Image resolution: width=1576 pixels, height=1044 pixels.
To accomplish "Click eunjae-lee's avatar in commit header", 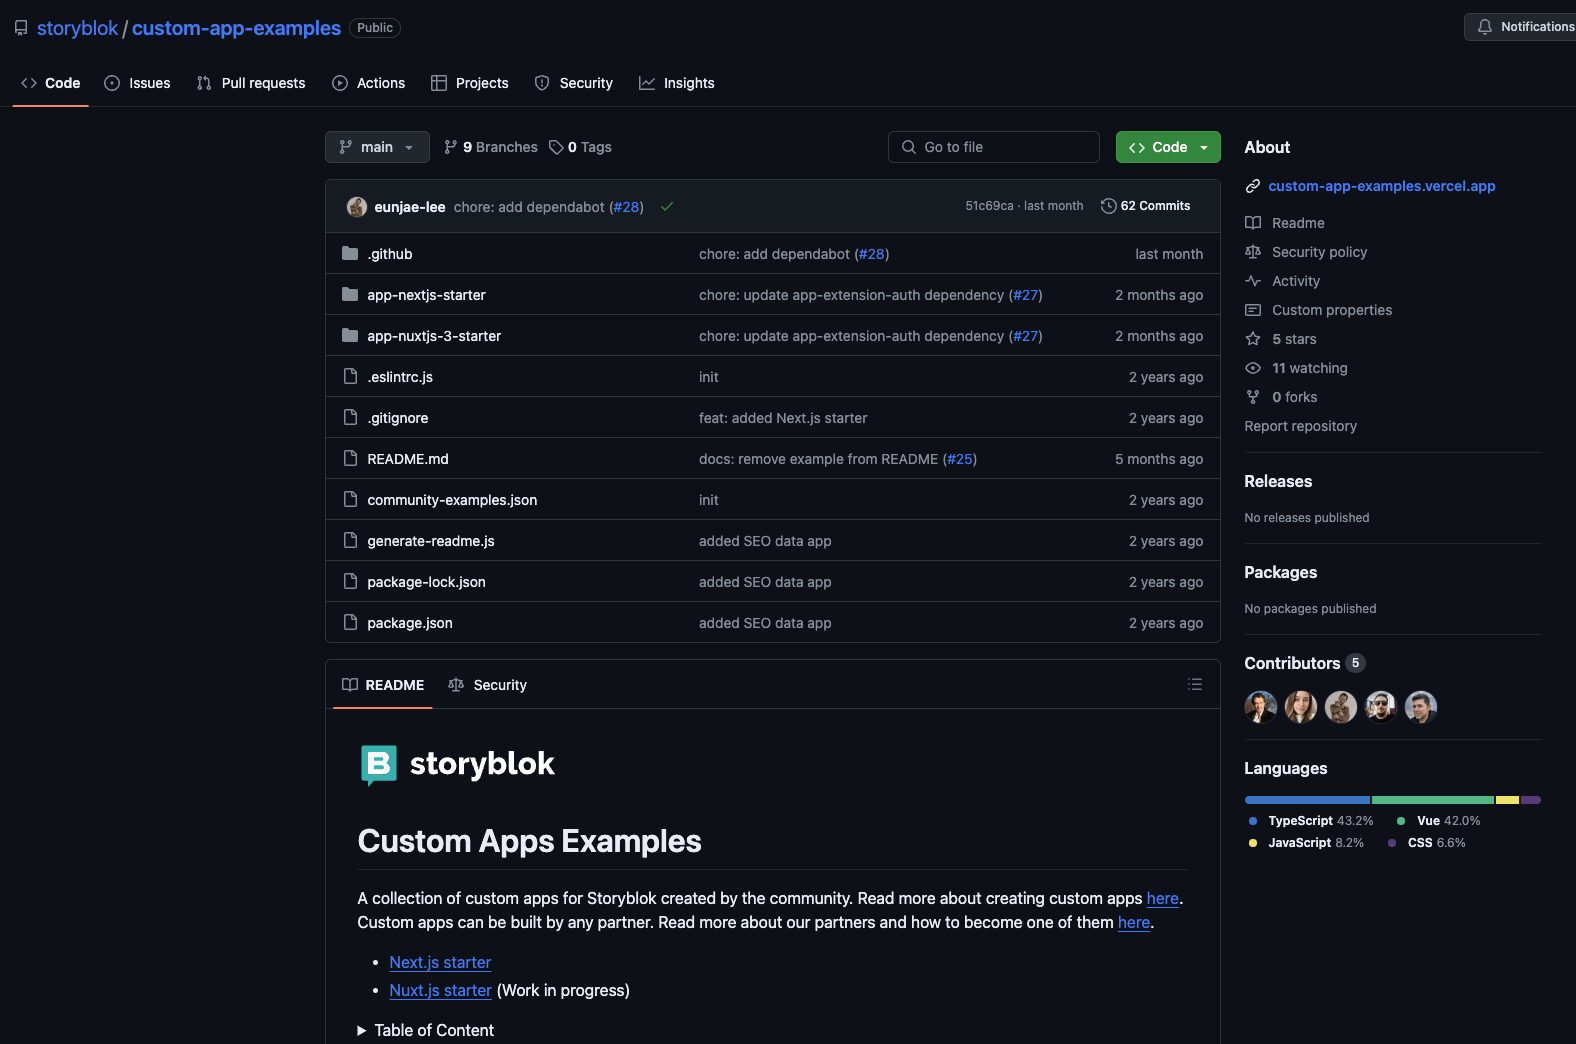I will coord(357,207).
